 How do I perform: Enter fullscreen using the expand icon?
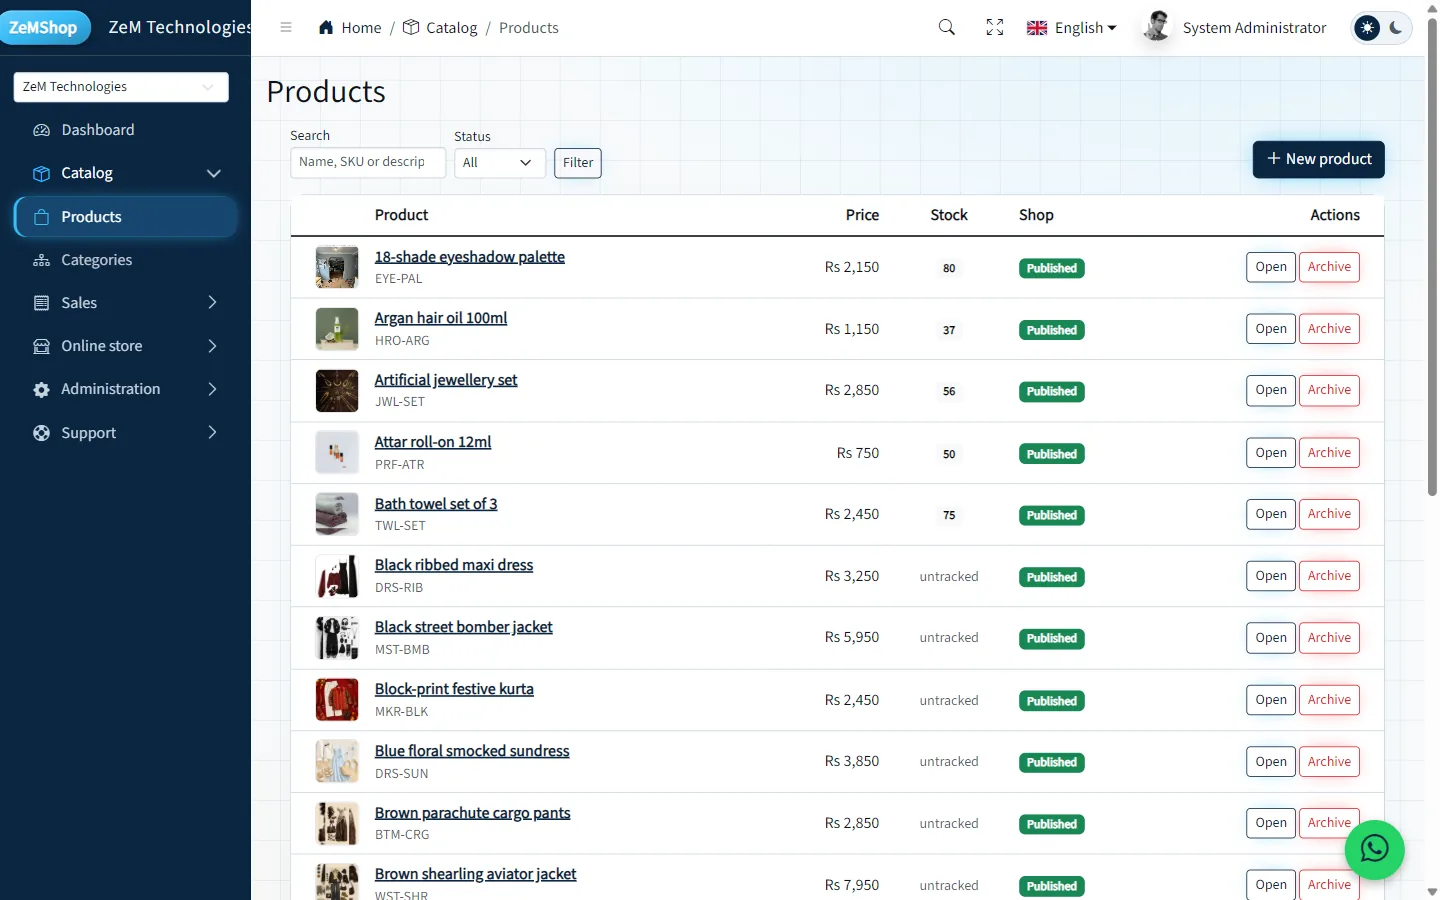click(995, 28)
